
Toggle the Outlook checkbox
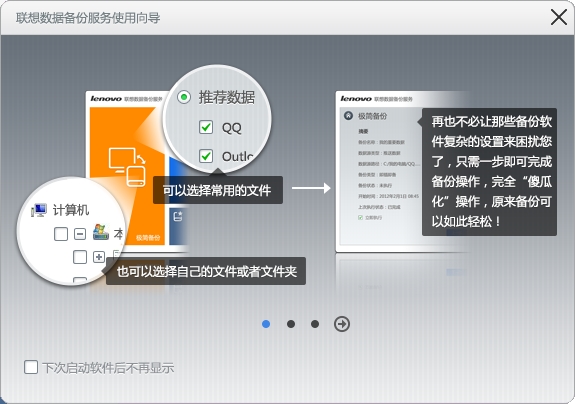pos(206,156)
